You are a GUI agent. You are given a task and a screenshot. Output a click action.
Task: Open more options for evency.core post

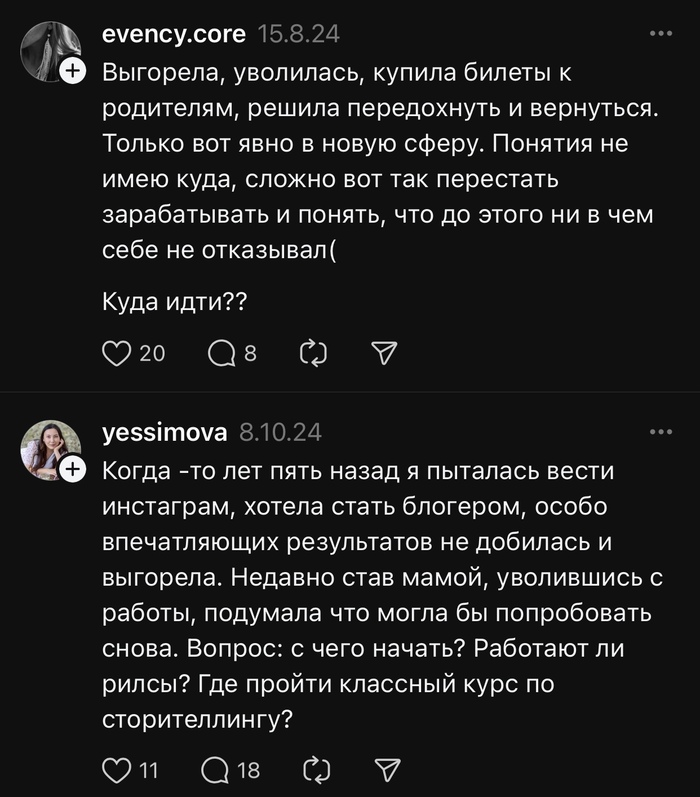[661, 34]
